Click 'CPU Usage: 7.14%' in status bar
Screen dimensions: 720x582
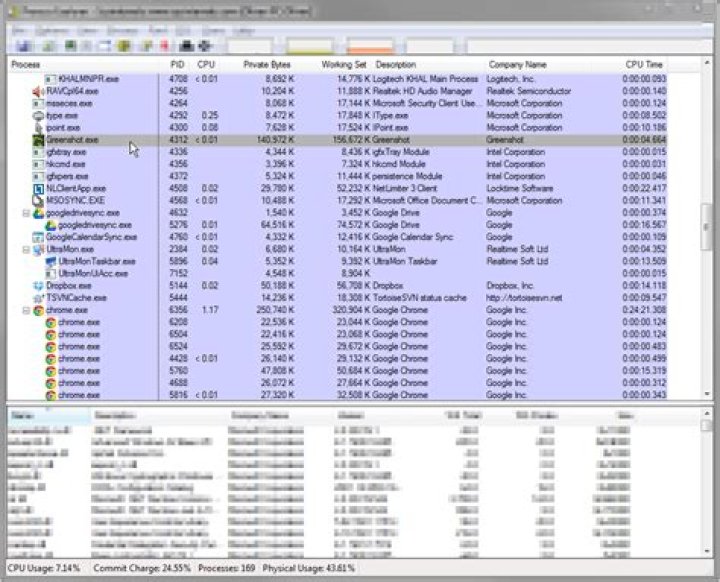(44, 568)
